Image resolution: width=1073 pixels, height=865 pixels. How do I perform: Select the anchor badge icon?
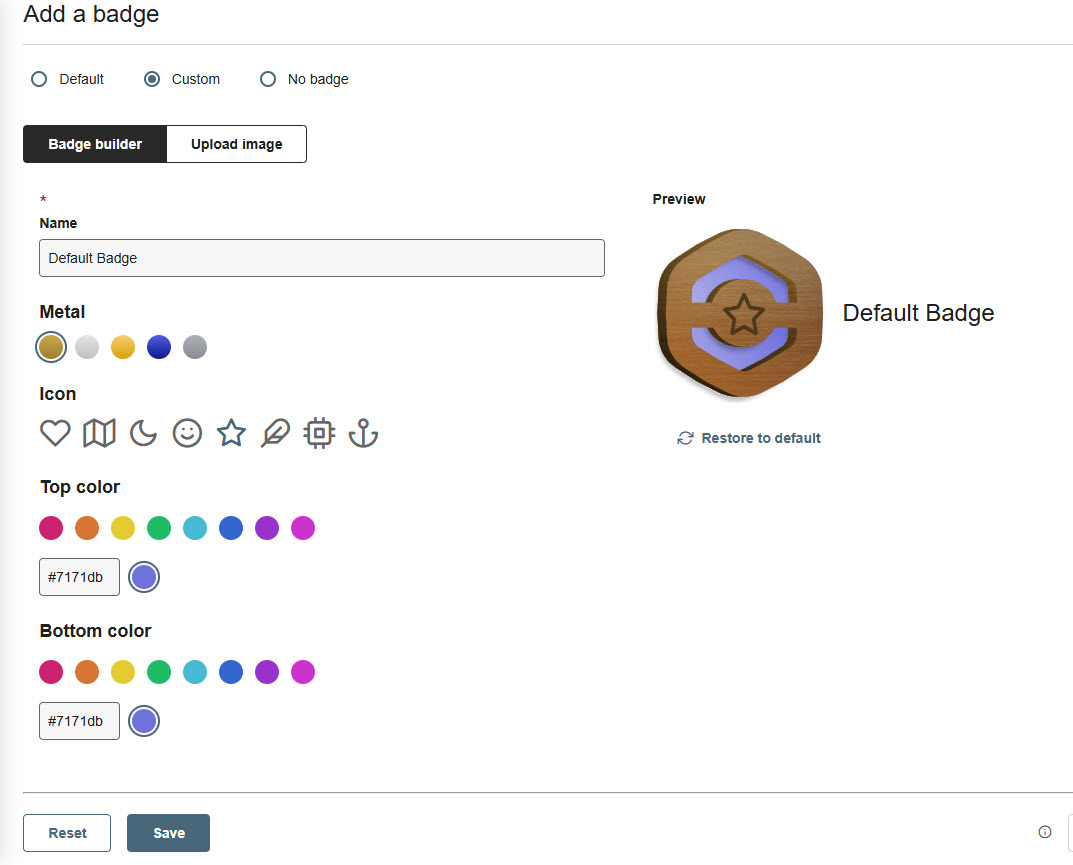point(363,433)
